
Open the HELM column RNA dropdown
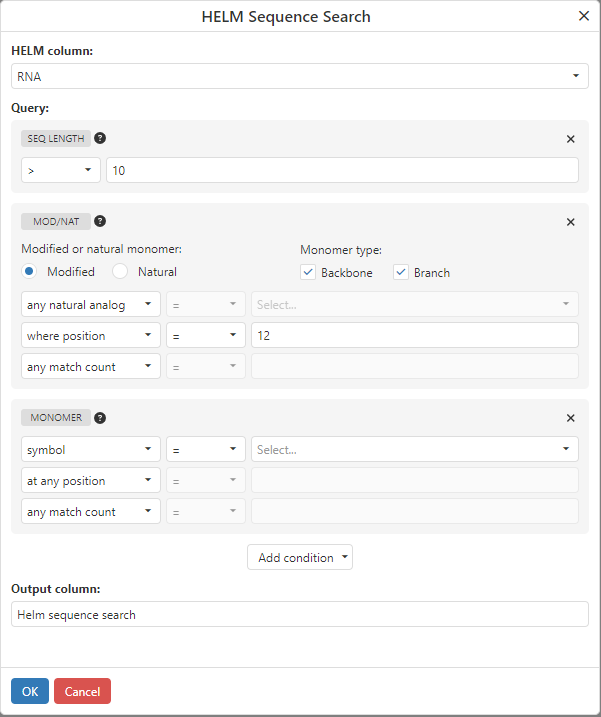(300, 76)
